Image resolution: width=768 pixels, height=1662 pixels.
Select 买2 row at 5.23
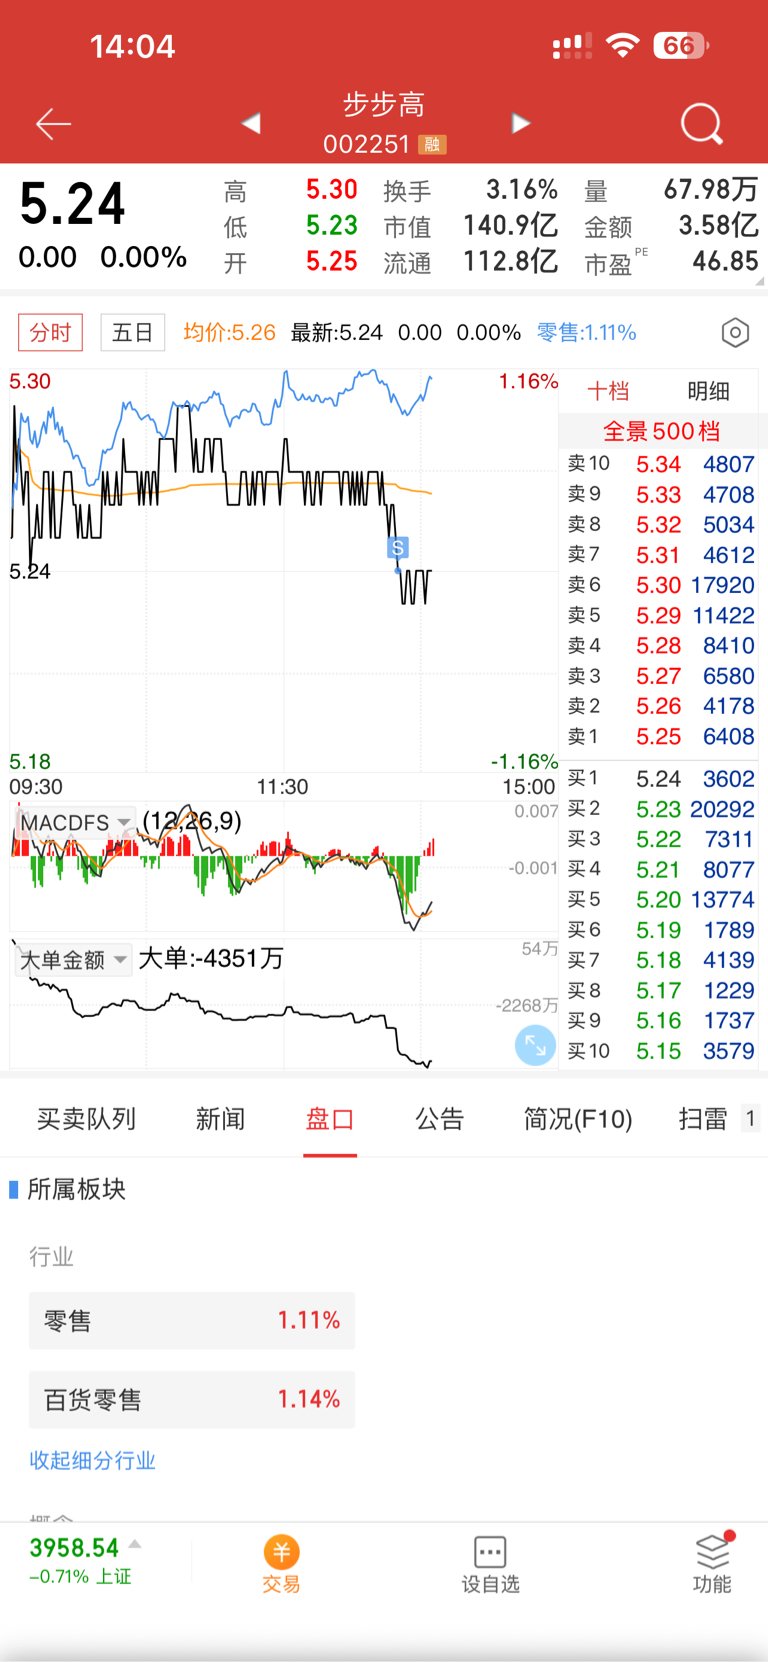click(660, 808)
